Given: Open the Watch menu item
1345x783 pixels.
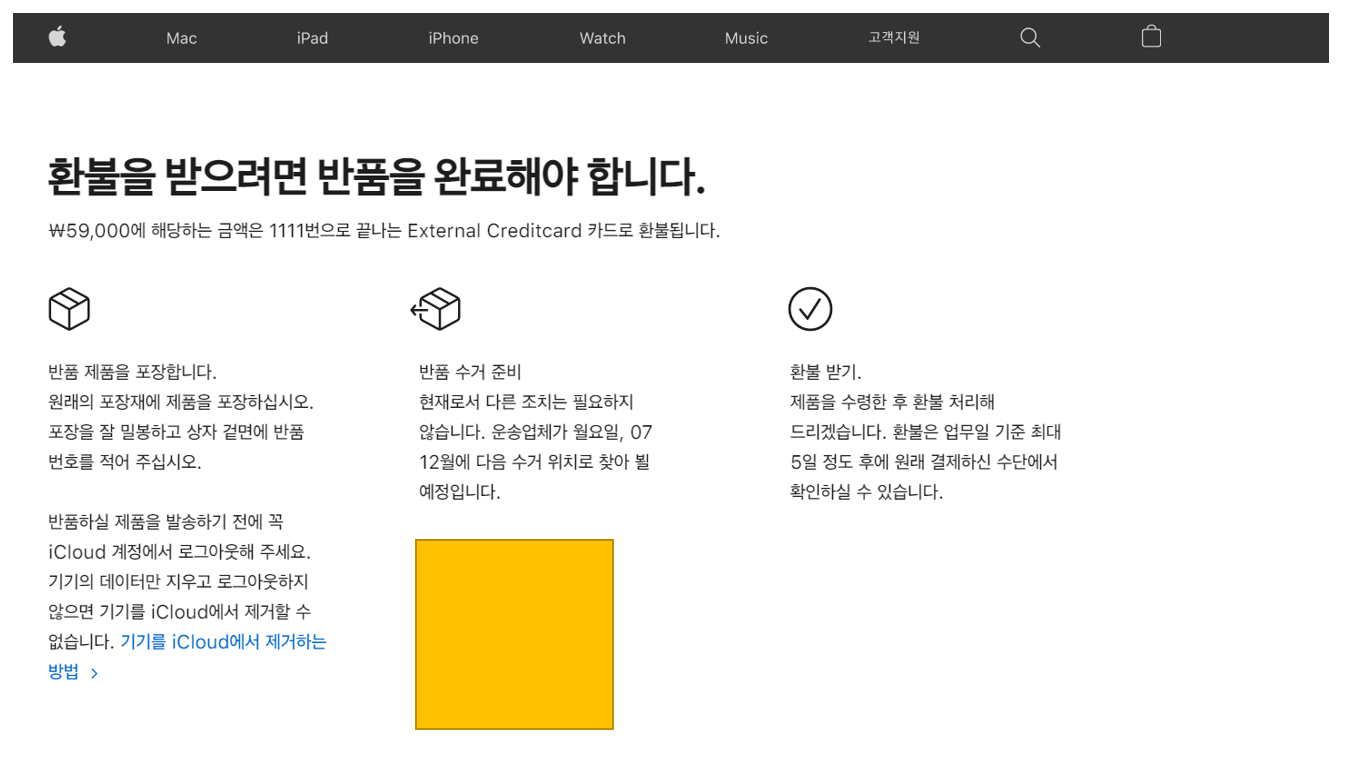Looking at the screenshot, I should coord(602,38).
